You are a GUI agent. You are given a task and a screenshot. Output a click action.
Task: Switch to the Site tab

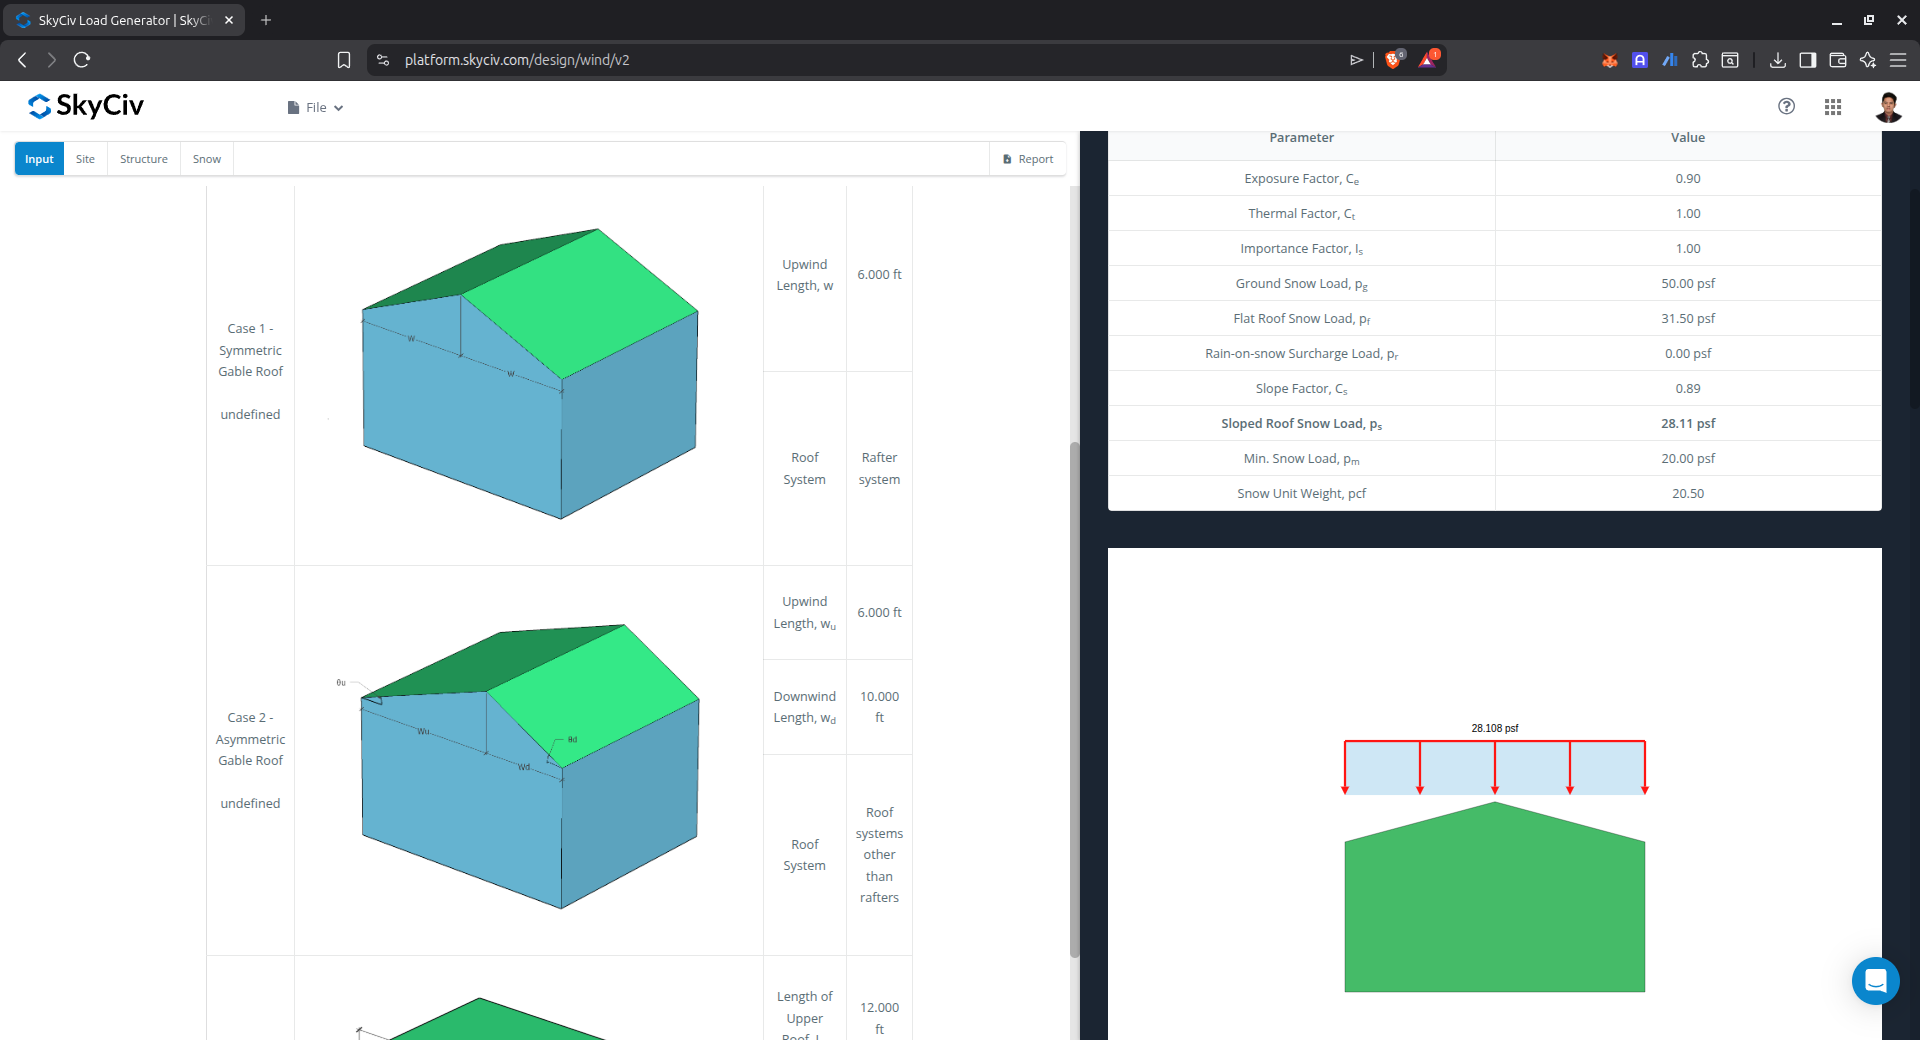(x=85, y=159)
